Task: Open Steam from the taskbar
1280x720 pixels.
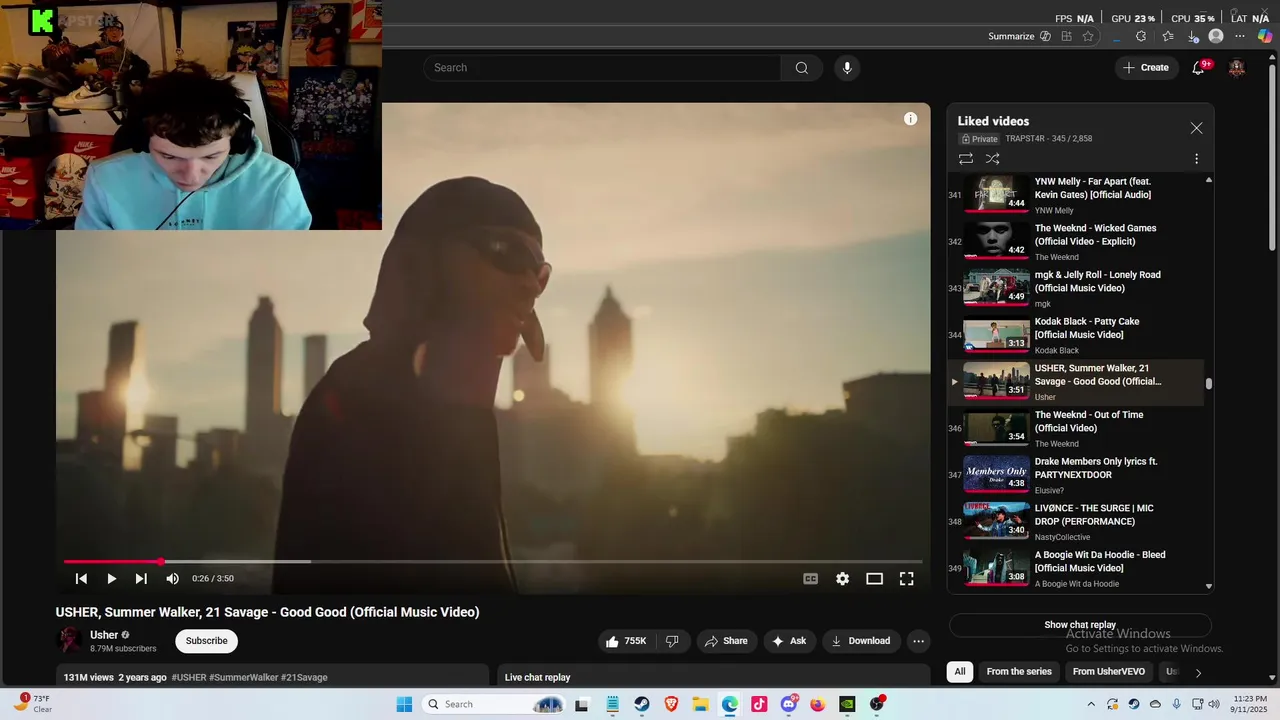Action: coord(642,704)
